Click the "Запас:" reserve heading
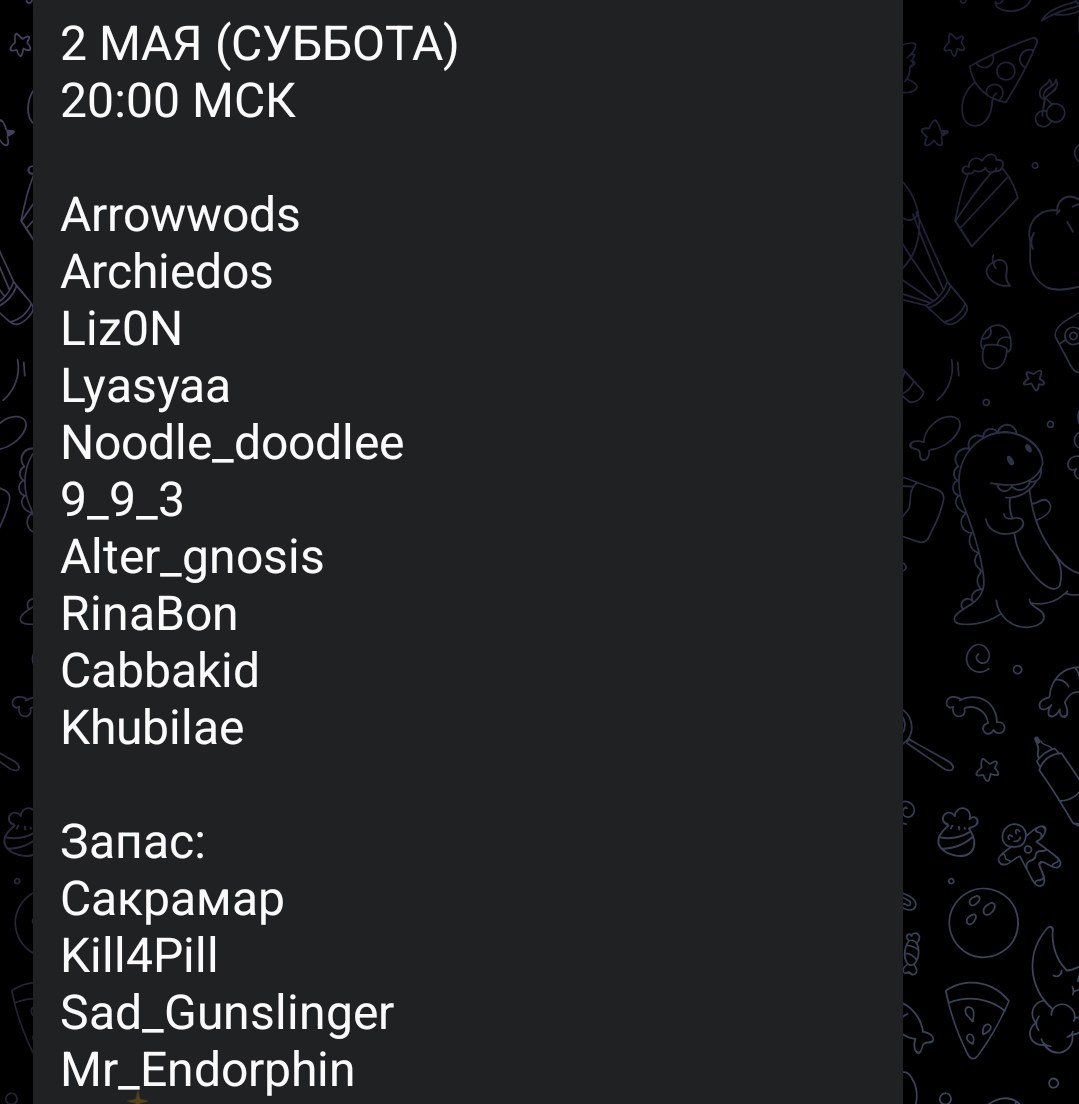1079x1104 pixels. [132, 841]
